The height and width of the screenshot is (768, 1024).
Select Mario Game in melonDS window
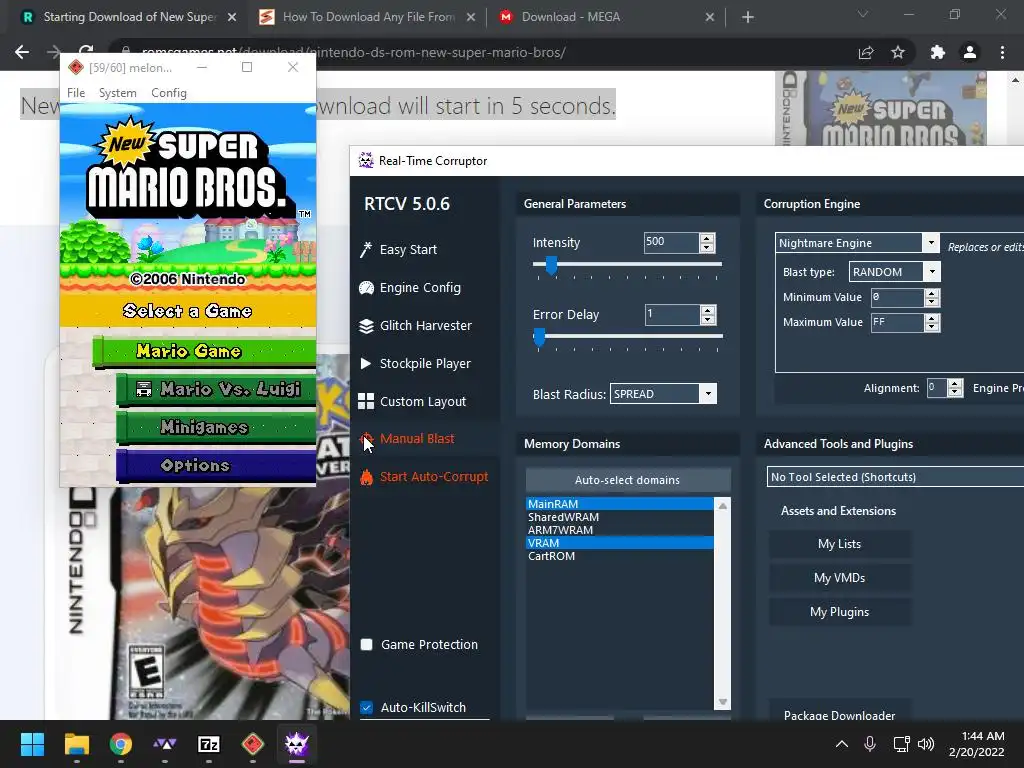[x=204, y=351]
